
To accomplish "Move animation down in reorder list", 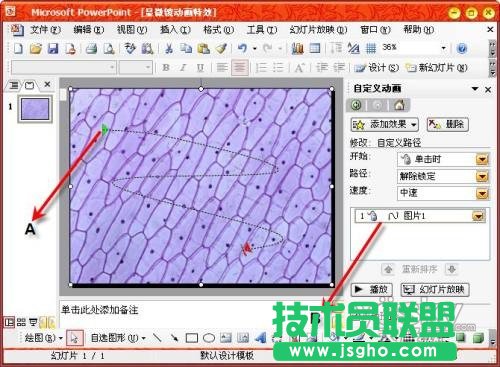I will (452, 269).
